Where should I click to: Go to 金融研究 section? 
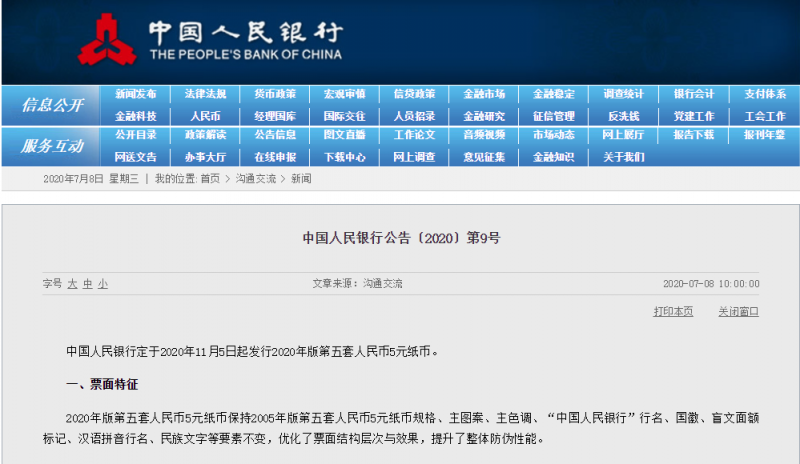click(484, 116)
